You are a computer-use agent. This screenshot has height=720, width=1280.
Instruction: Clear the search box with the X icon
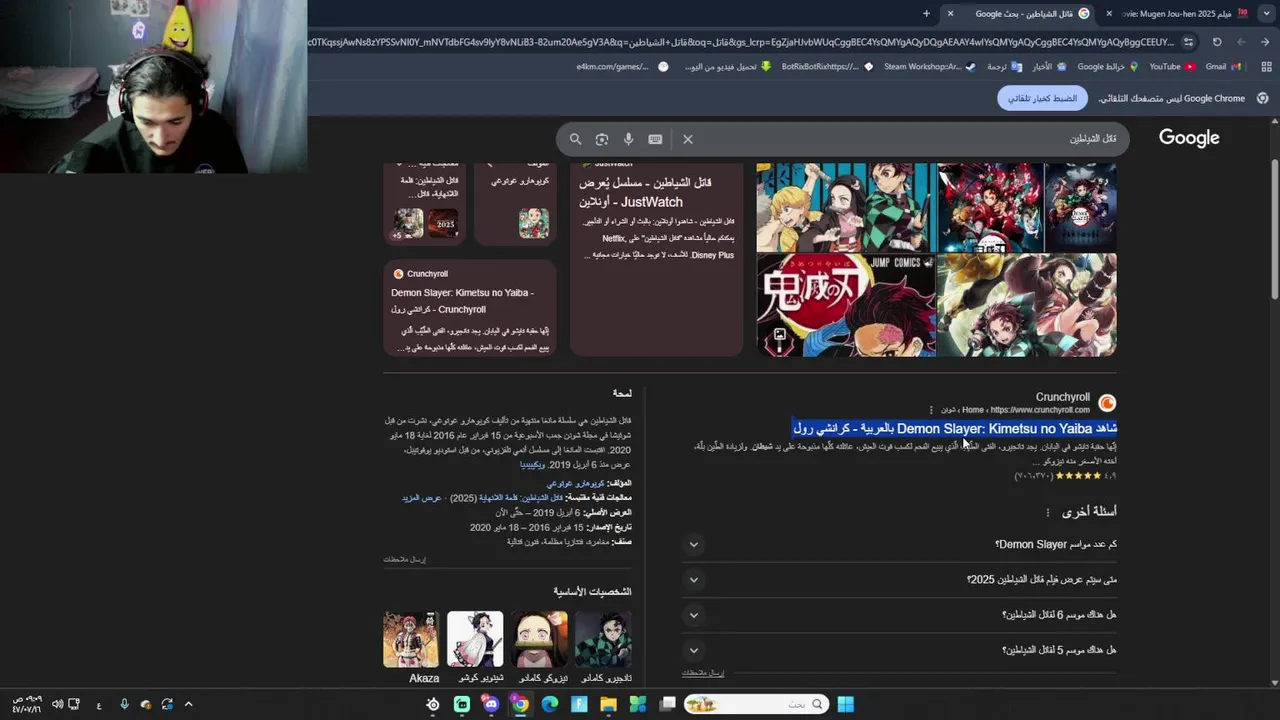pyautogui.click(x=688, y=139)
